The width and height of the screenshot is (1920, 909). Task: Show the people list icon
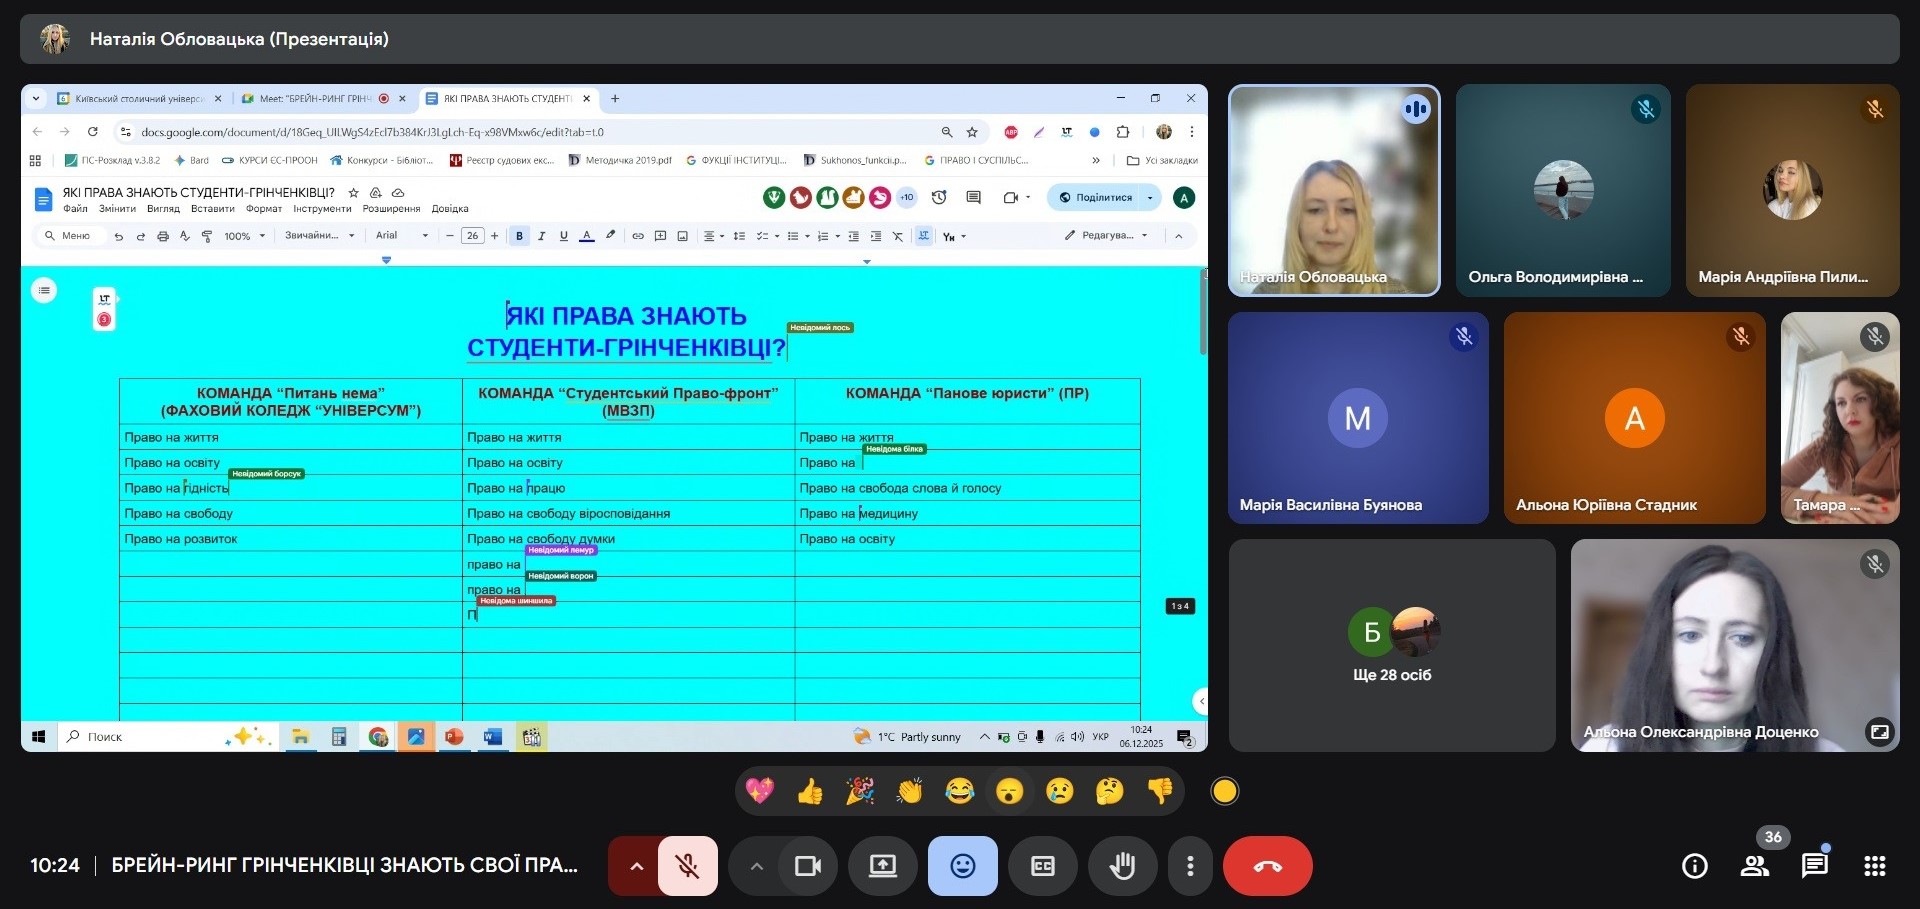(1755, 866)
